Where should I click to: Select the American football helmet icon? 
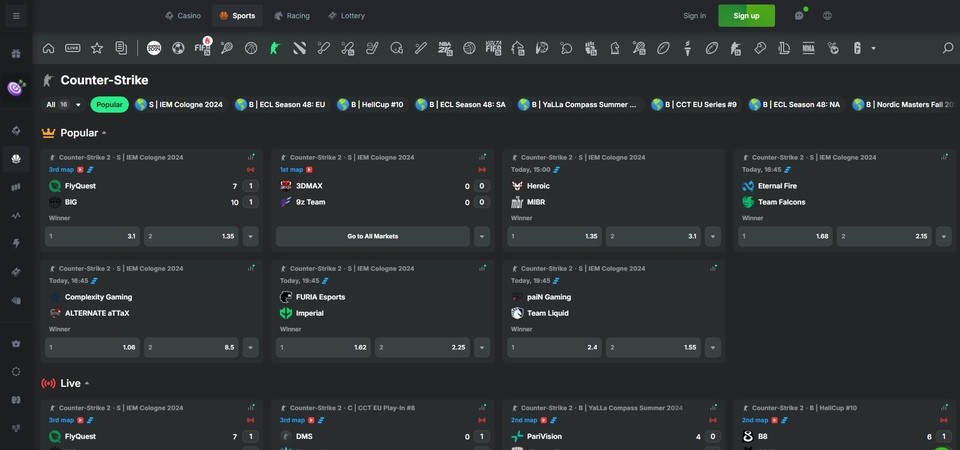396,48
